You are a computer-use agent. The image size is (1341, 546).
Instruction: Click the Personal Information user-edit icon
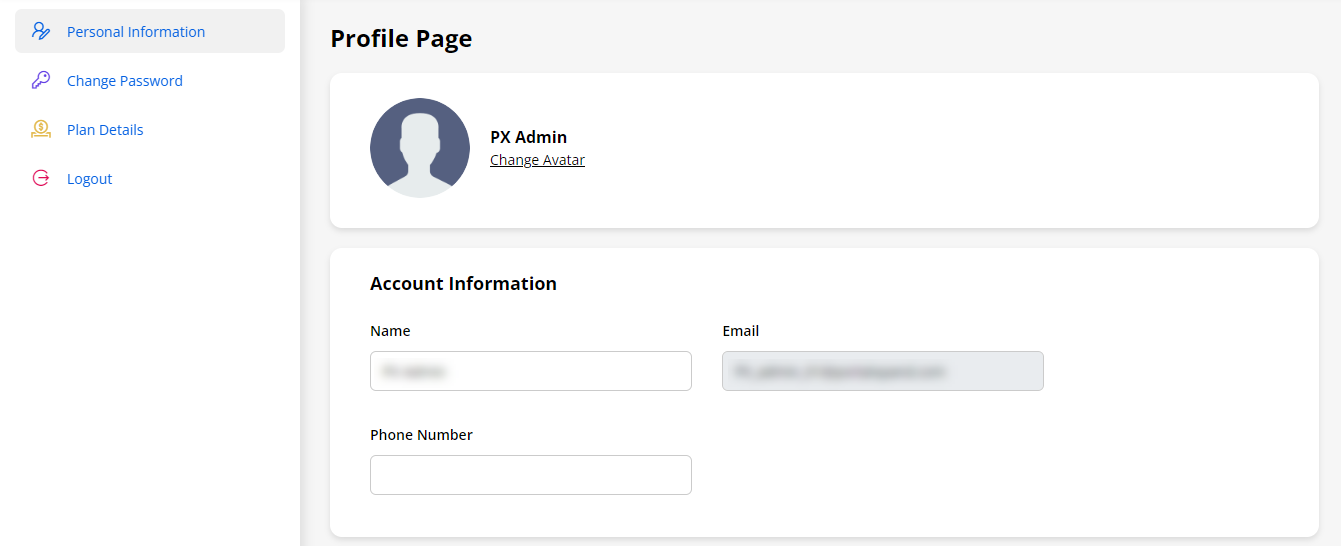pos(40,31)
